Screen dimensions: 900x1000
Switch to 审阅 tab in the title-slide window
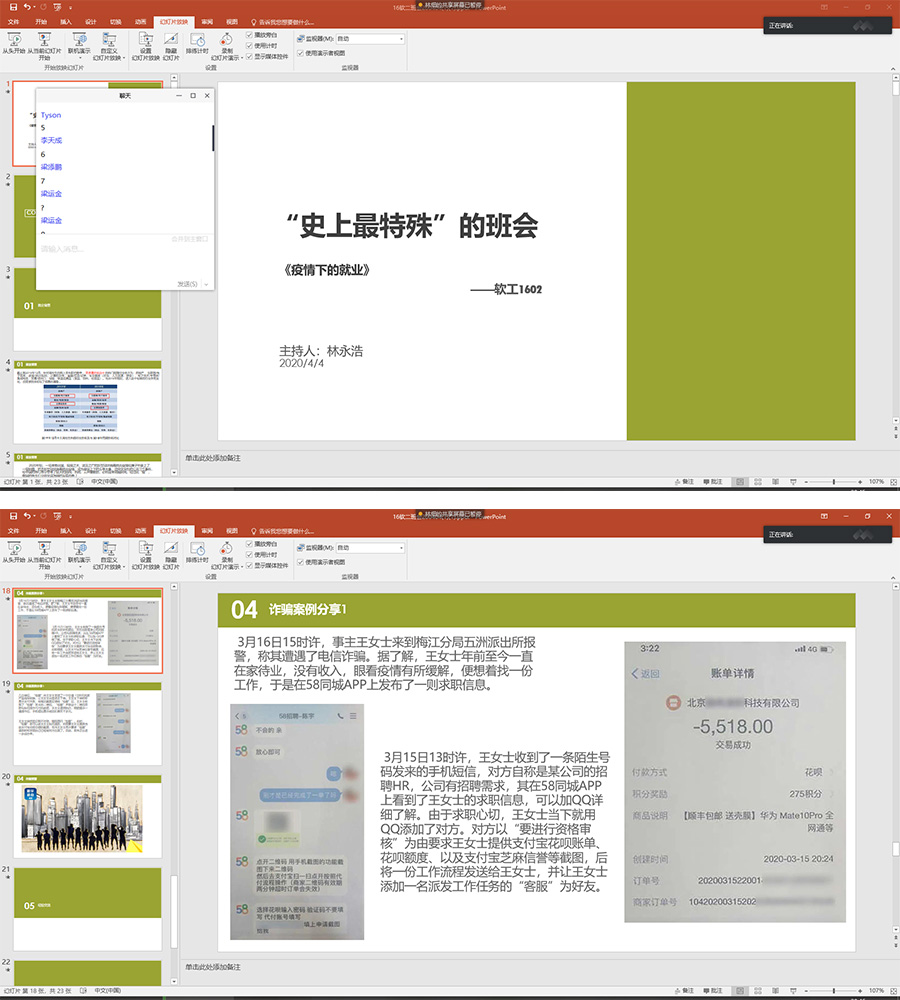pyautogui.click(x=206, y=20)
